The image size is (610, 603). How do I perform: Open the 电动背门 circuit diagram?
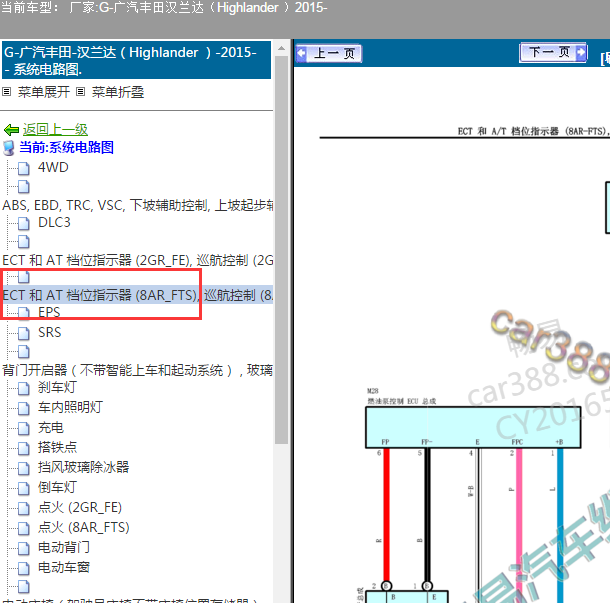(64, 547)
